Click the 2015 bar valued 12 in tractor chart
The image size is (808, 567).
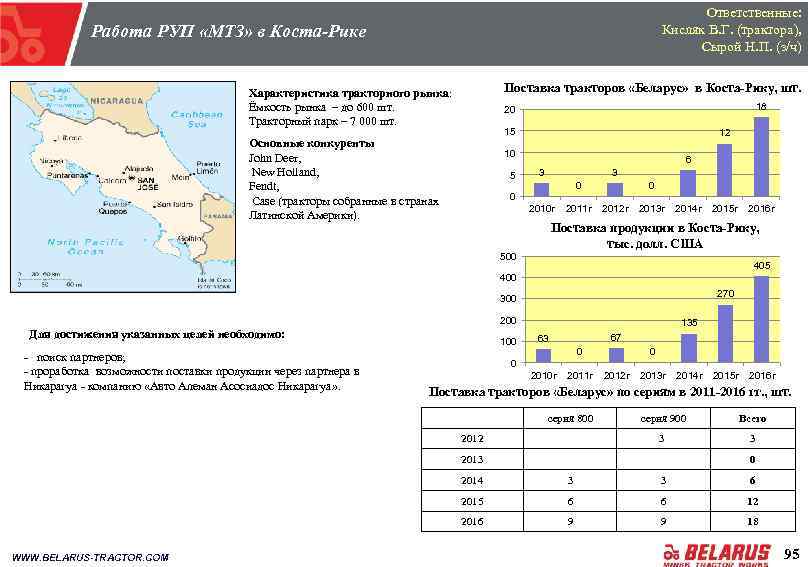(725, 170)
